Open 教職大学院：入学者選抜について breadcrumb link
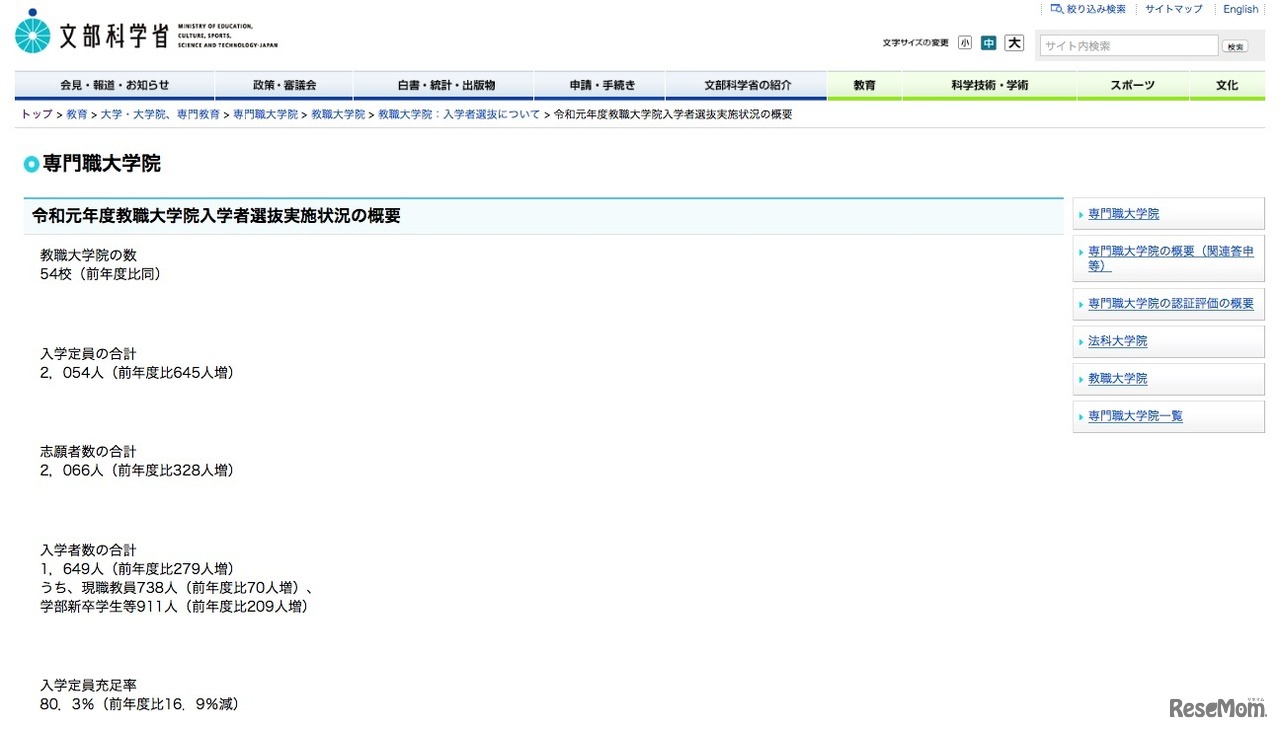This screenshot has width=1280, height=731. [459, 115]
